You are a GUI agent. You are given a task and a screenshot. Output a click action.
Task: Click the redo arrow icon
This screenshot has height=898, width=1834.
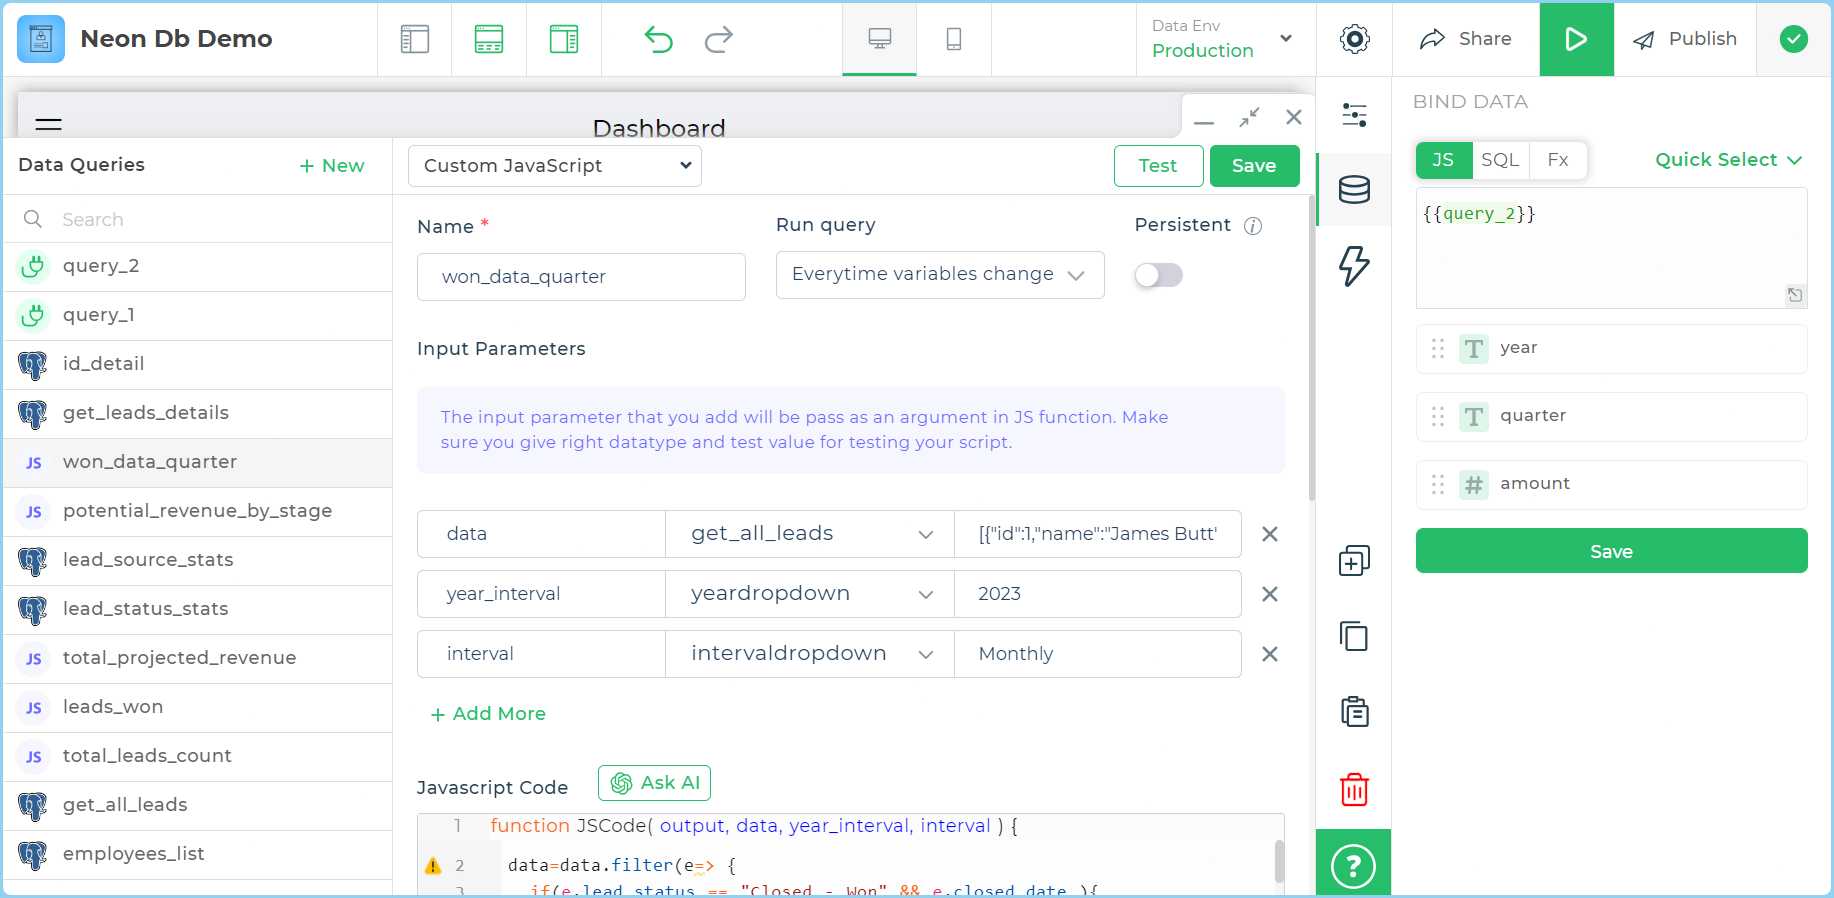click(x=718, y=39)
